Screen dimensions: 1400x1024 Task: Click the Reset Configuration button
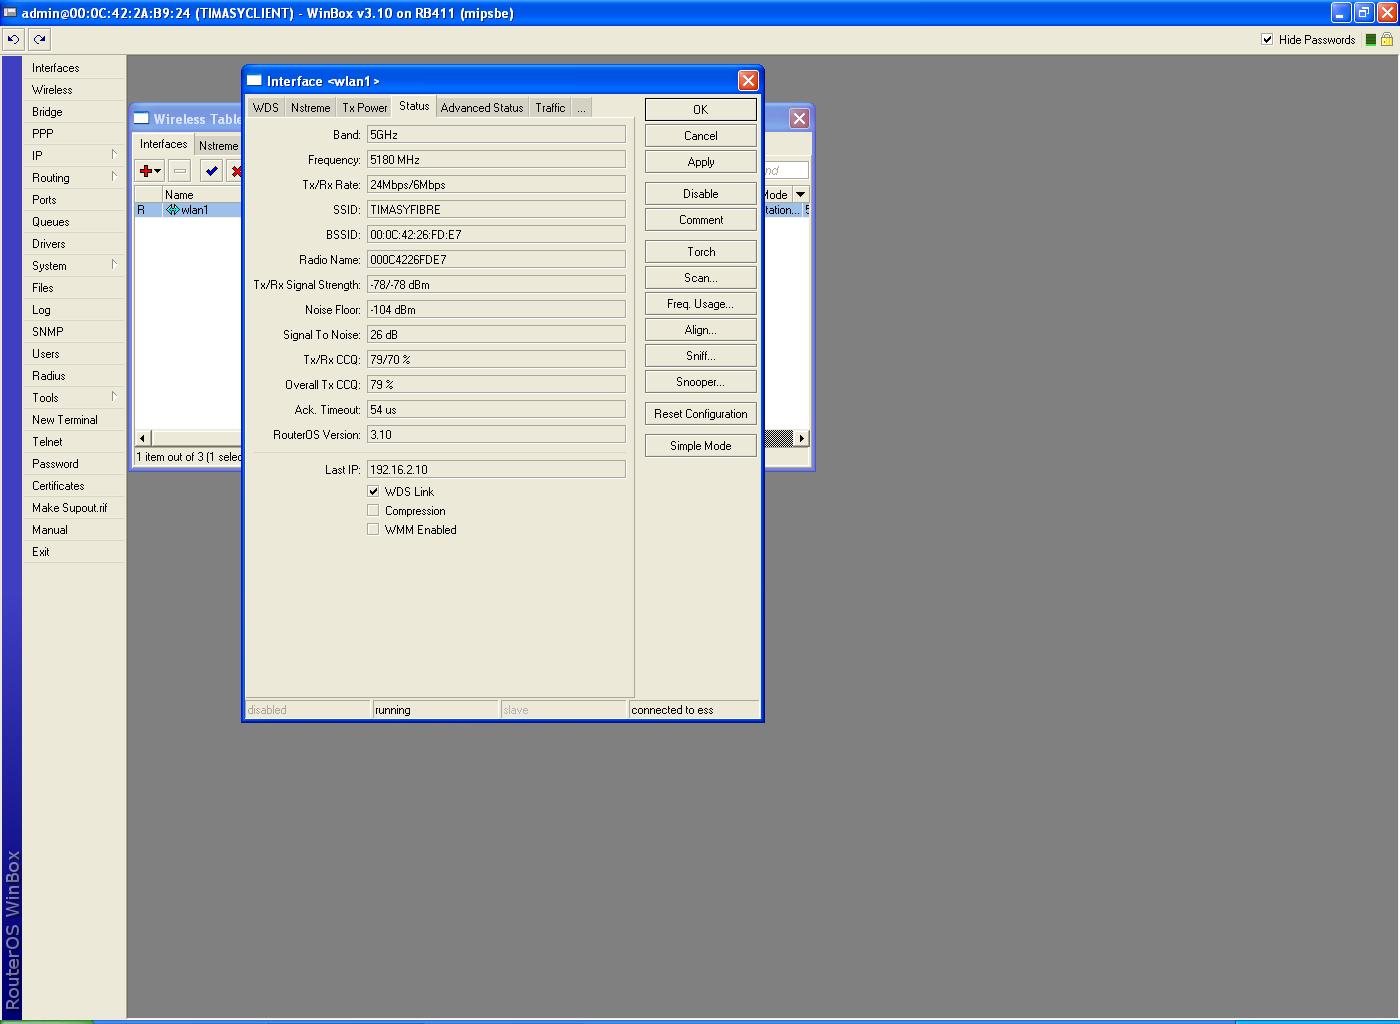pos(701,414)
